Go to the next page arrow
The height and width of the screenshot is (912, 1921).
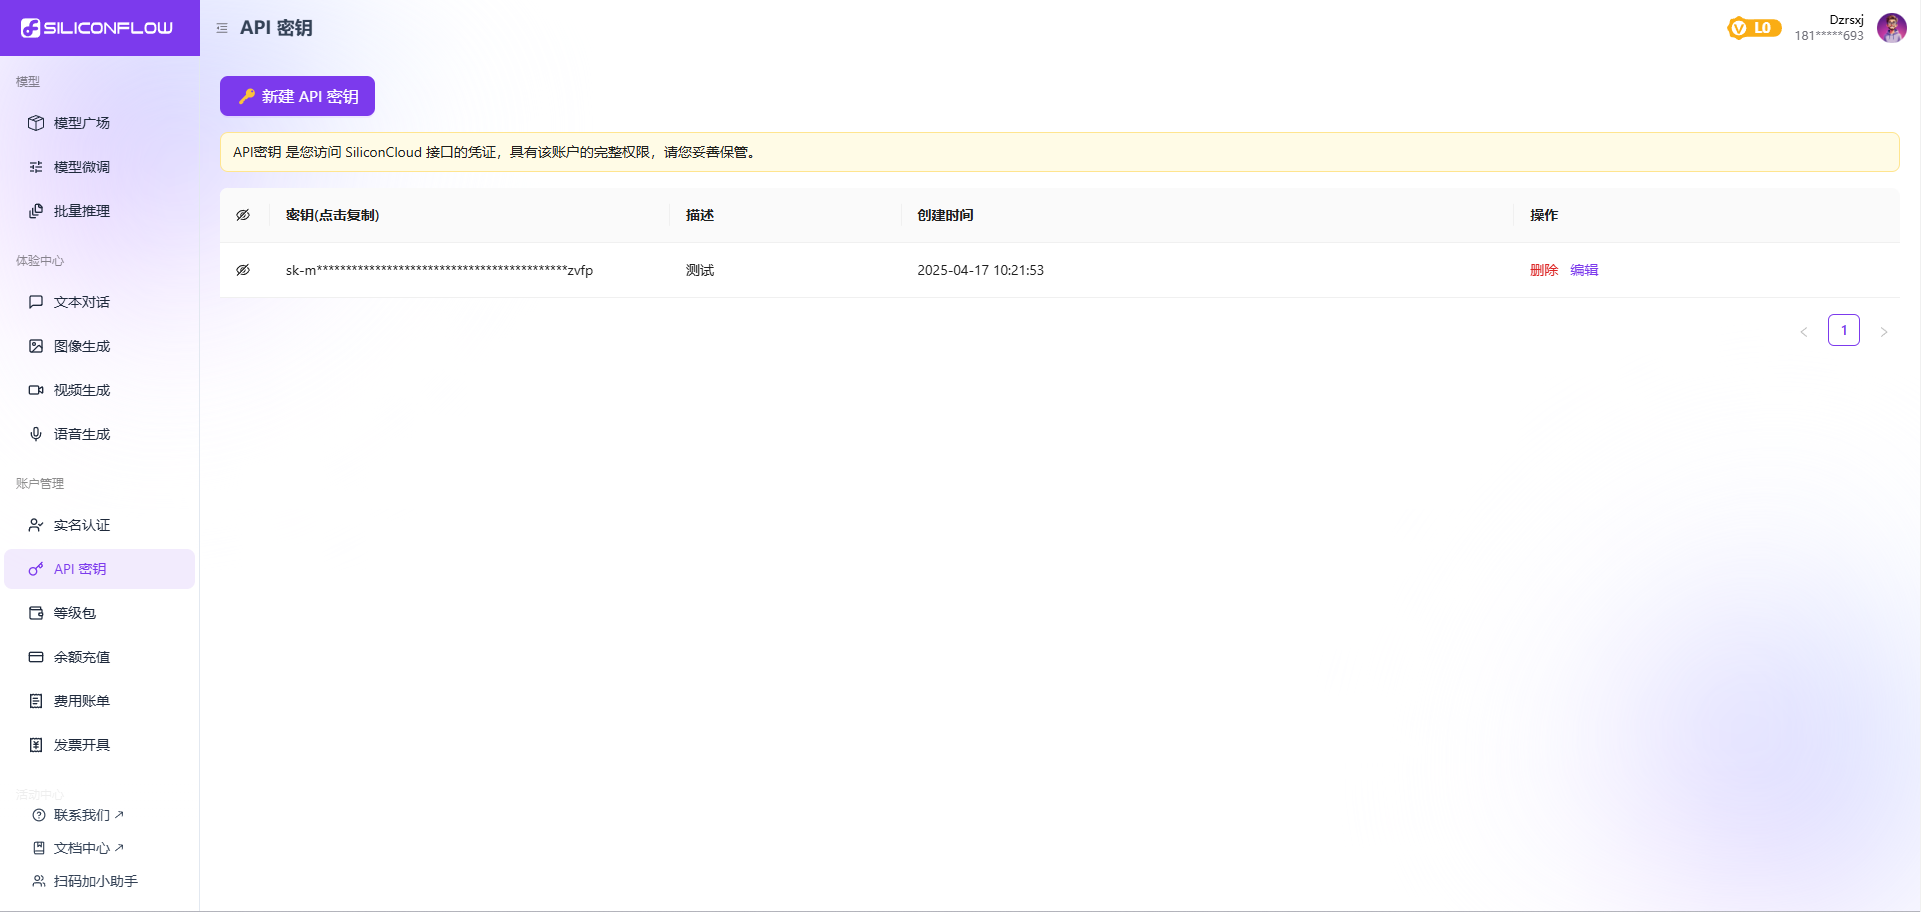pos(1883,331)
